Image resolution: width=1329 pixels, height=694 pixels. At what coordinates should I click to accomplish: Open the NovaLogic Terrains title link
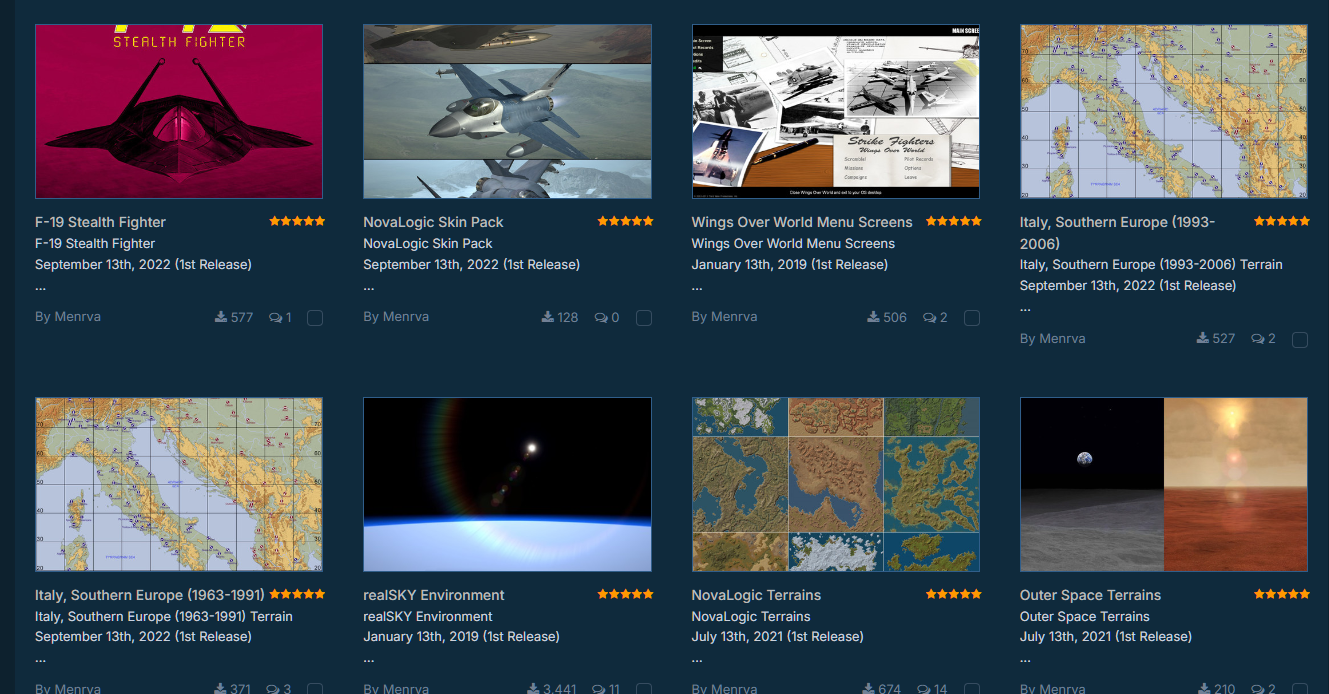pos(756,595)
